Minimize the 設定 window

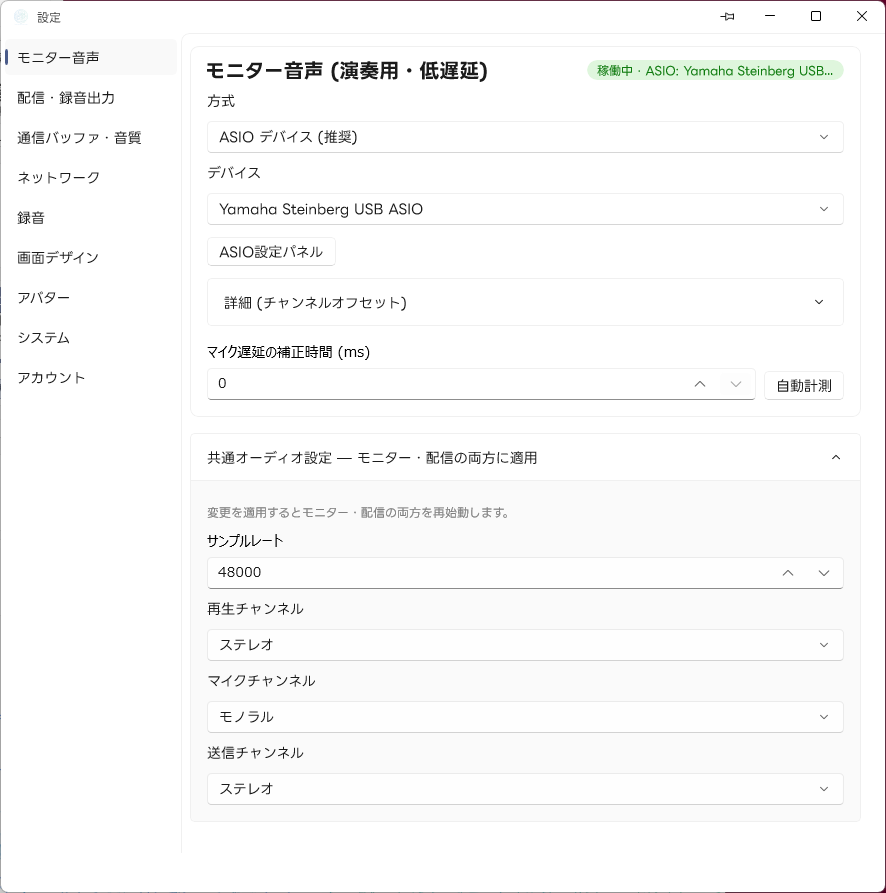point(770,17)
